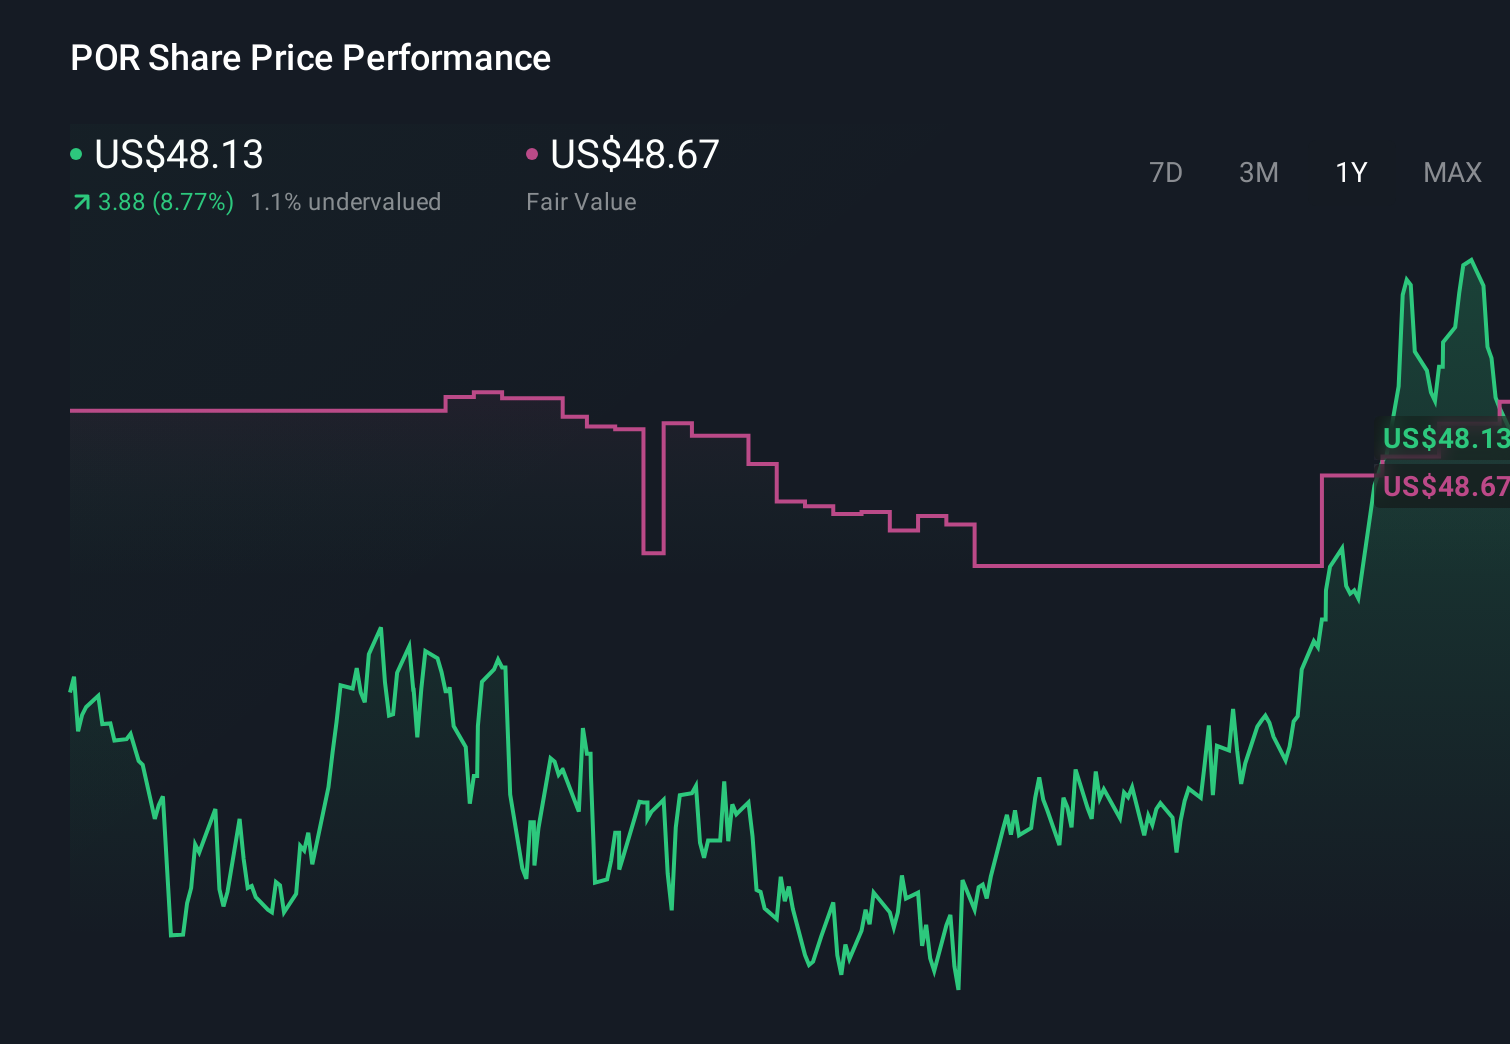Click the green share price indicator dot

[76, 153]
